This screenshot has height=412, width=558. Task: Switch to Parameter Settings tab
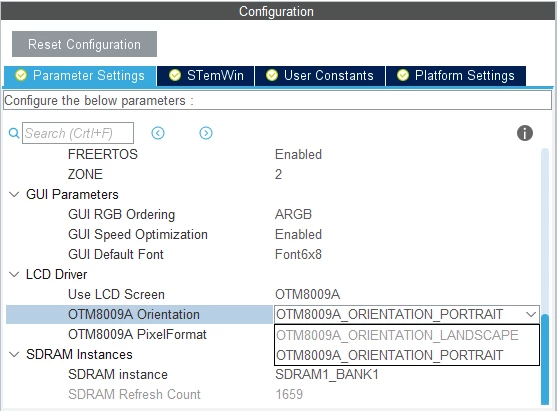(x=80, y=75)
